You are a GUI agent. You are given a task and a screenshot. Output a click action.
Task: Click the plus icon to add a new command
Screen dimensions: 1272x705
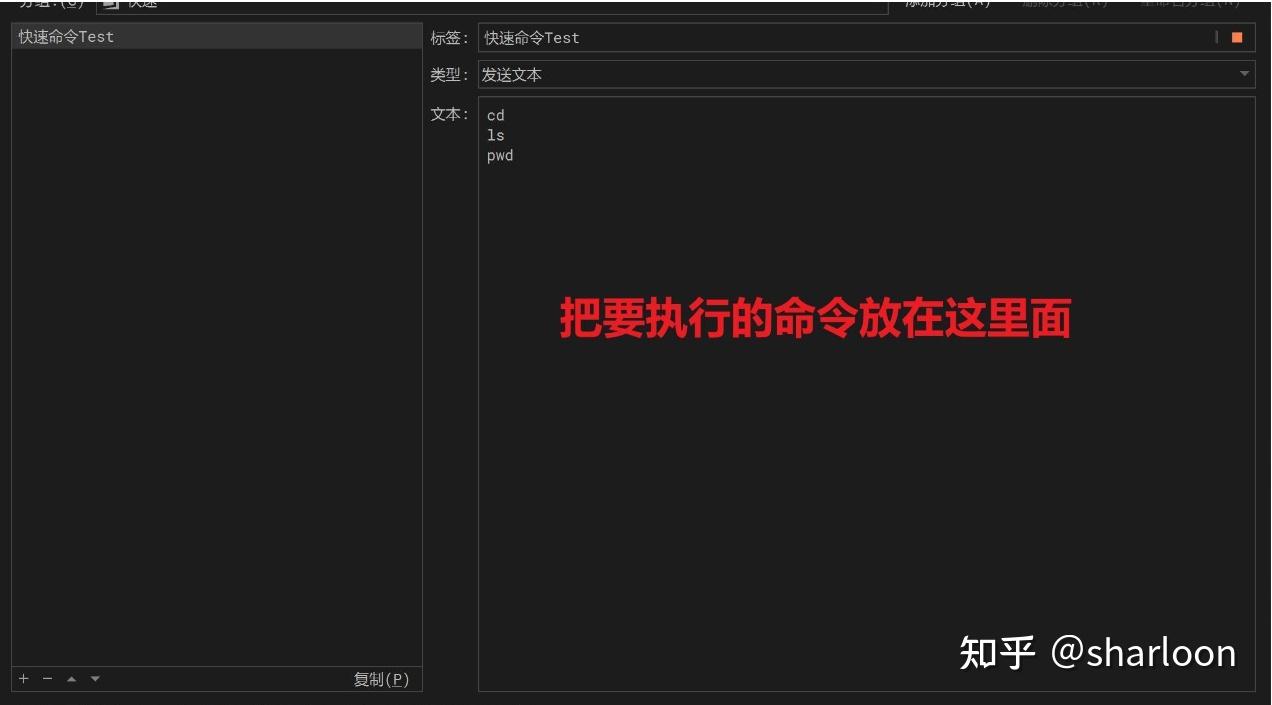[x=22, y=678]
